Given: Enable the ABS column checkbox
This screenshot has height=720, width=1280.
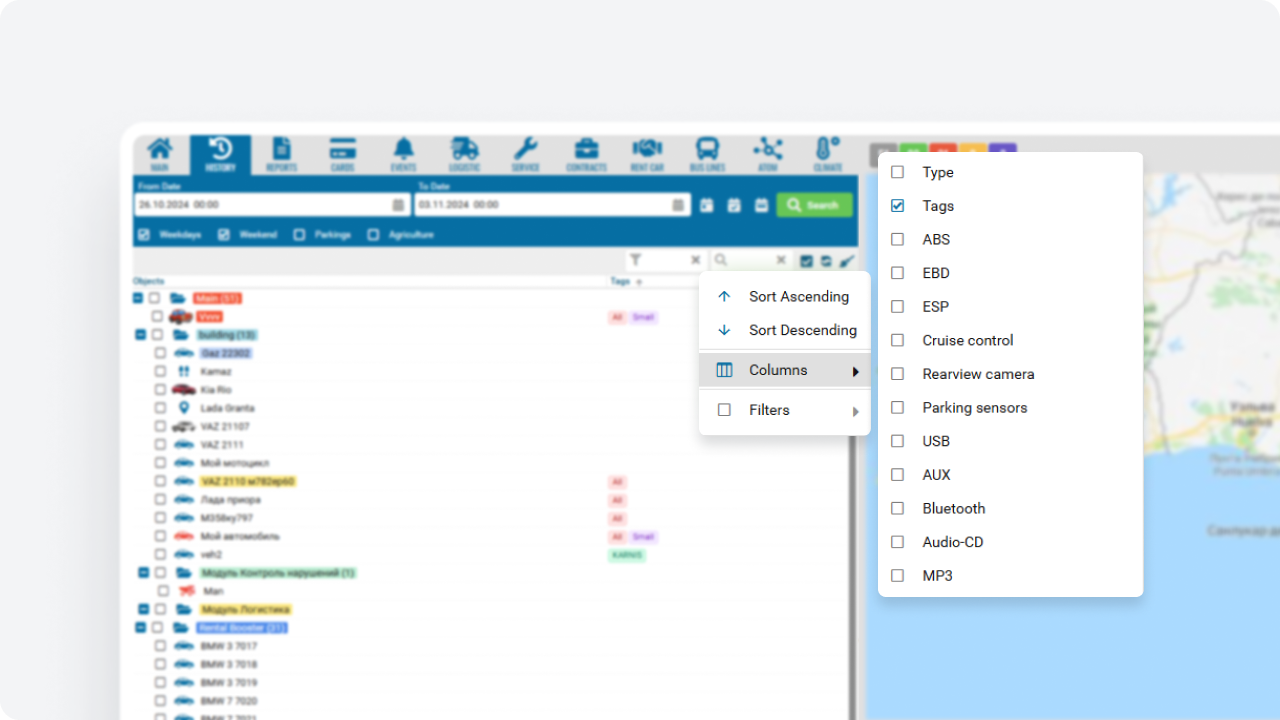Looking at the screenshot, I should tap(898, 240).
